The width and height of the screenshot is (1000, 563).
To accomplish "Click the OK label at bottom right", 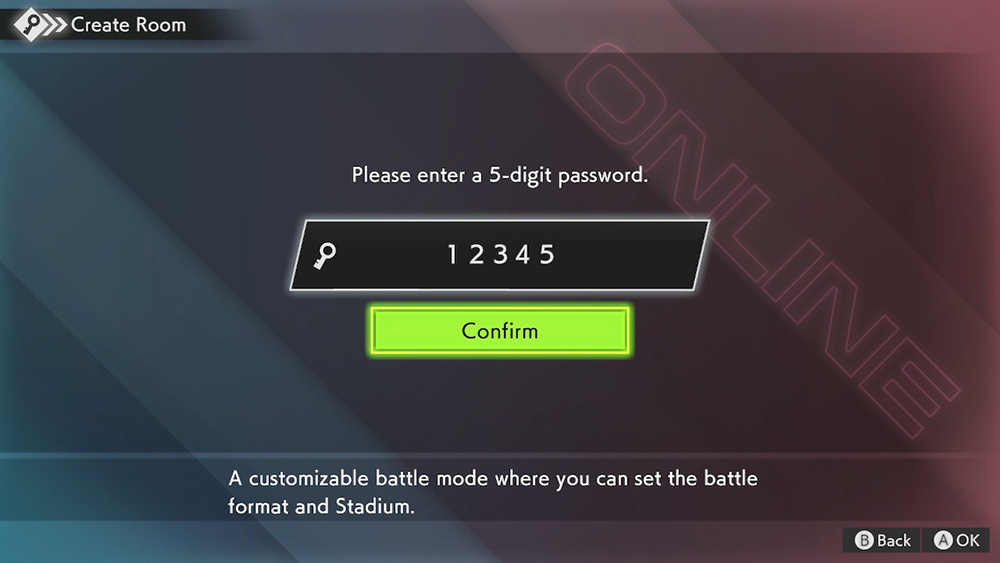I will point(967,541).
